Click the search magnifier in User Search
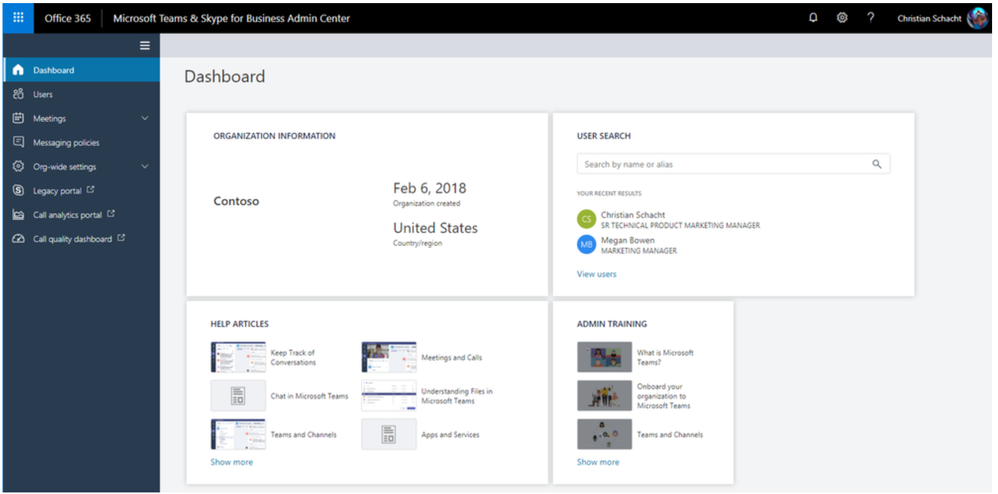 (877, 164)
